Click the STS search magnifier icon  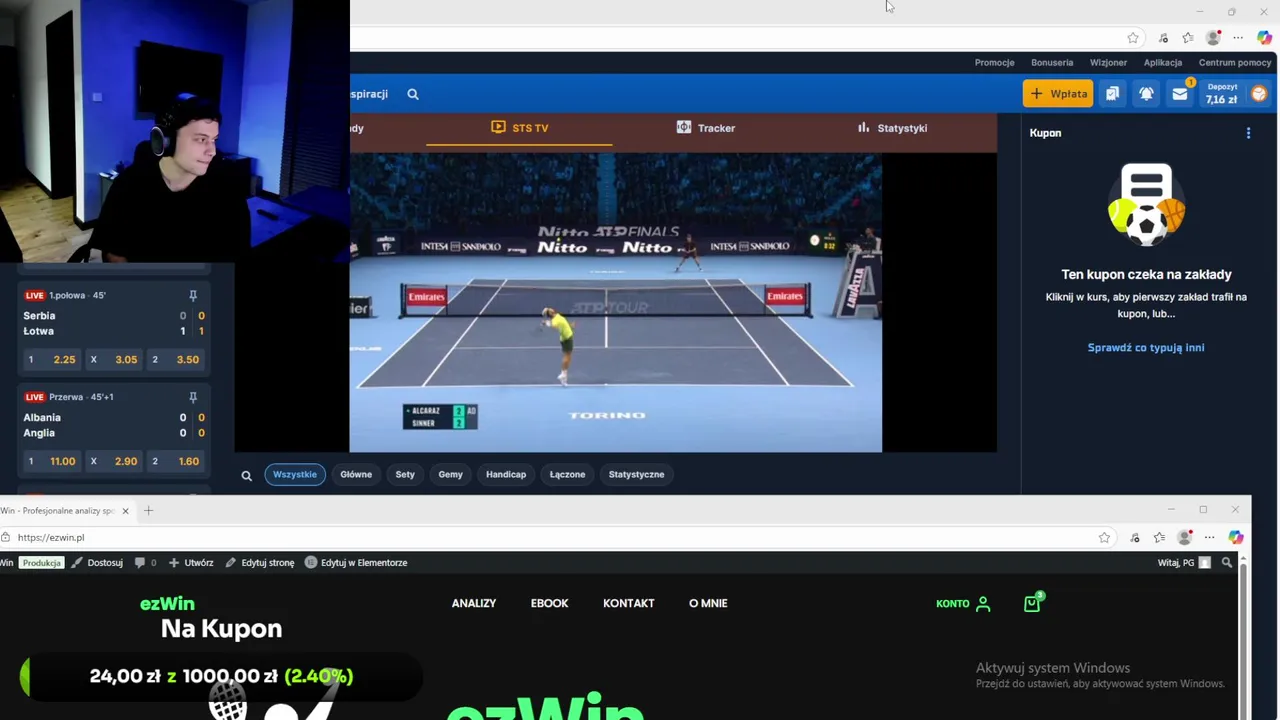413,94
